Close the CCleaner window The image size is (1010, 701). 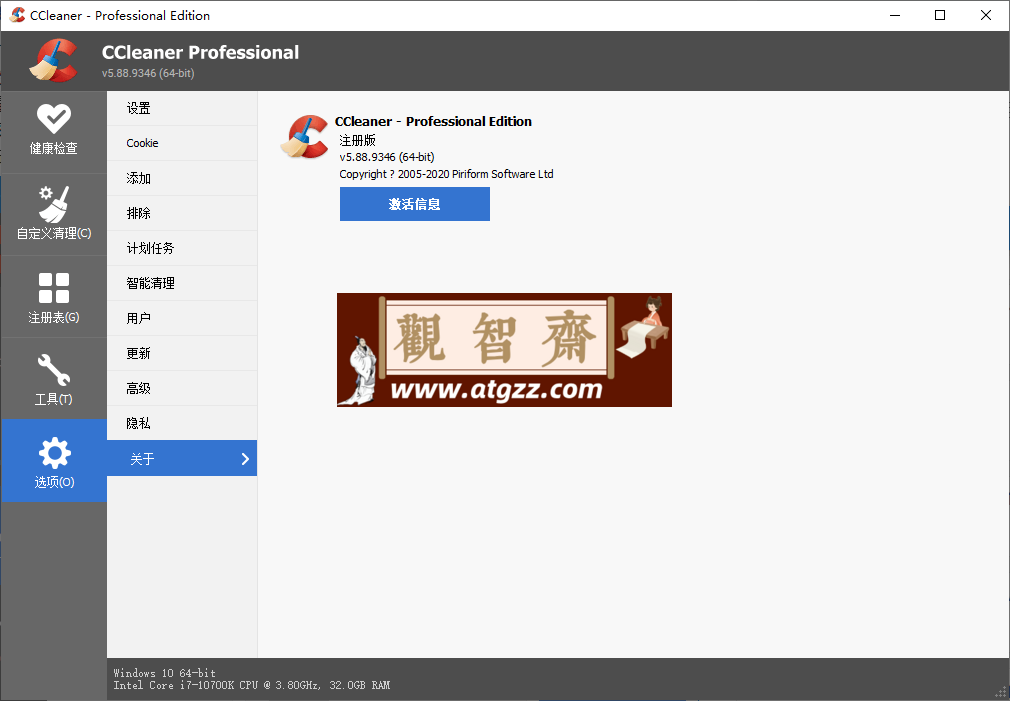986,15
